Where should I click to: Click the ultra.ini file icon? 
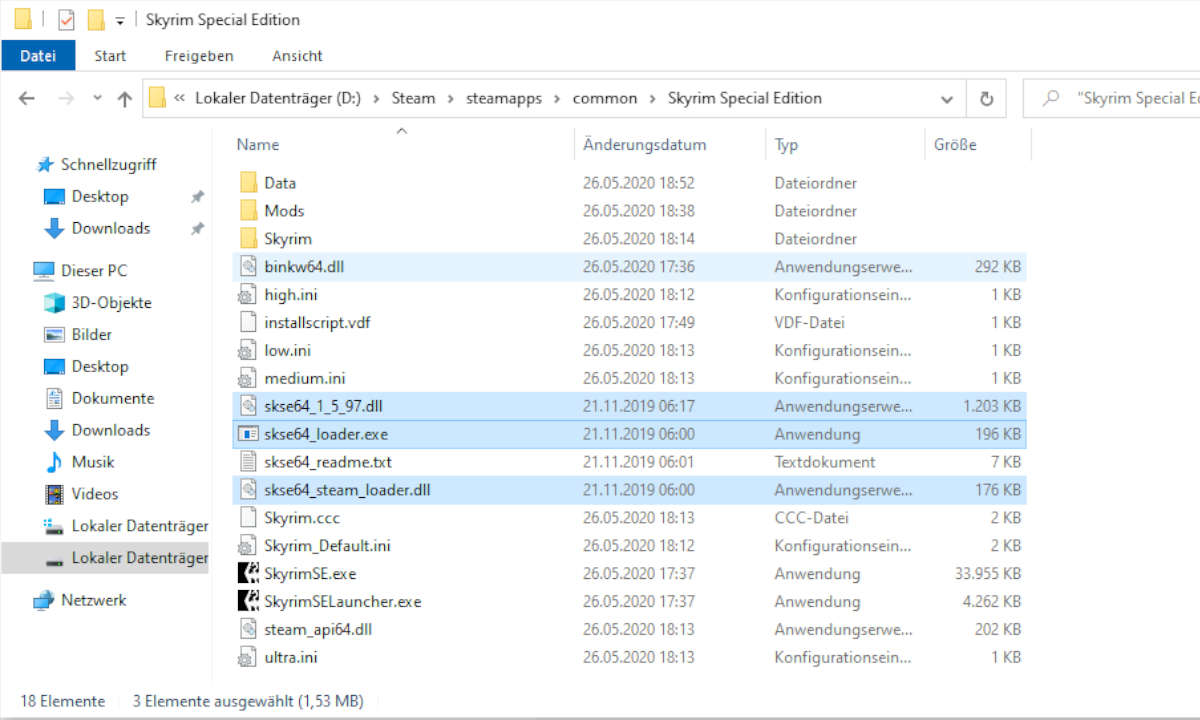click(x=248, y=658)
